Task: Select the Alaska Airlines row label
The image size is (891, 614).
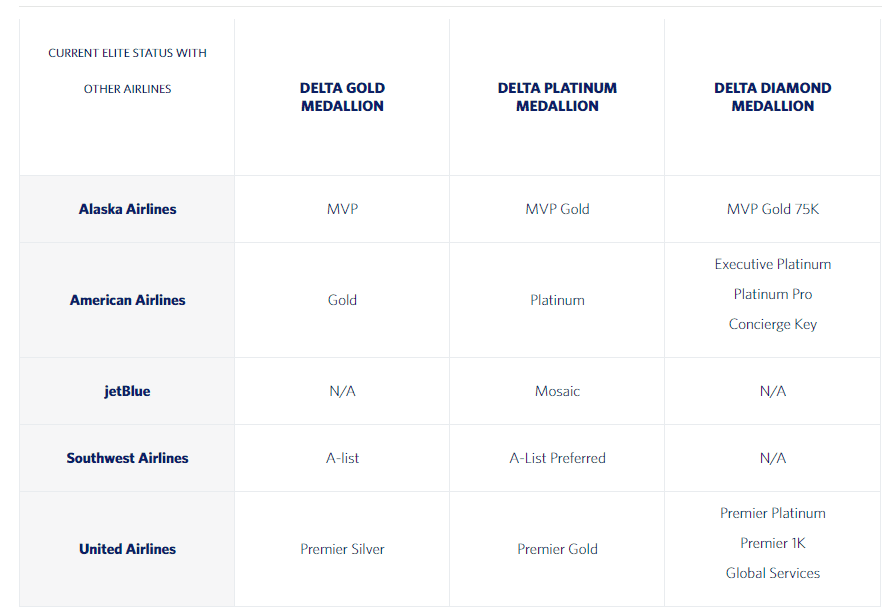Action: coord(127,209)
